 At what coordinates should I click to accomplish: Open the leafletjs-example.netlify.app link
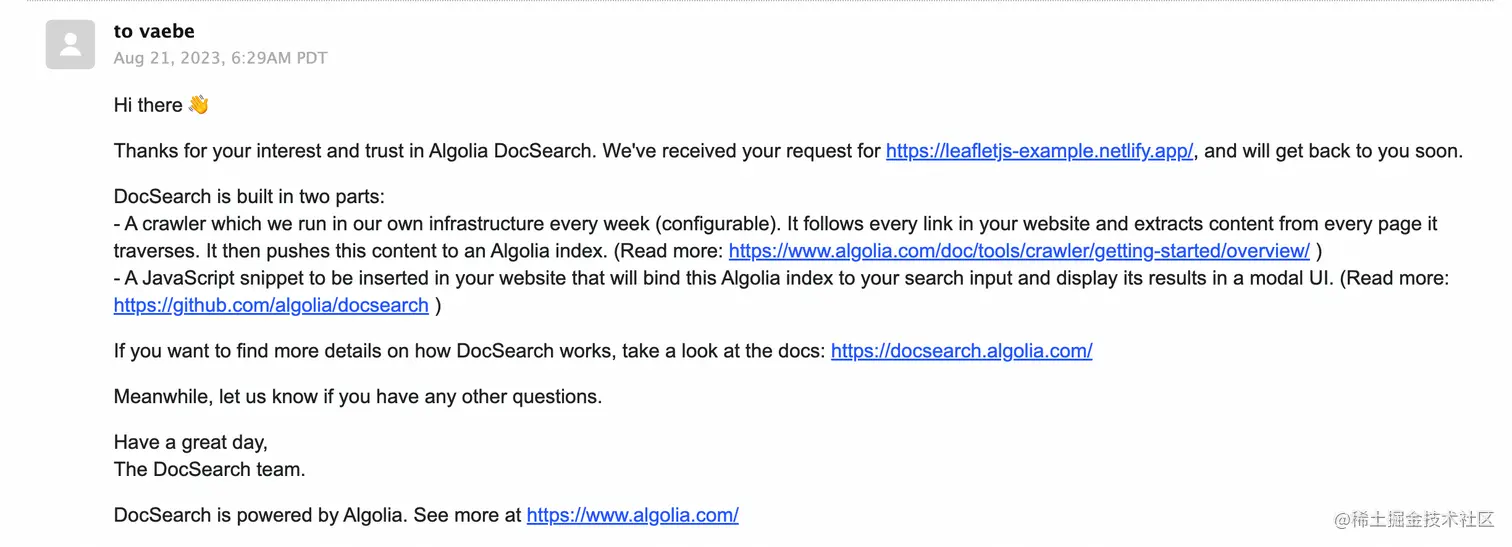pyautogui.click(x=1039, y=151)
